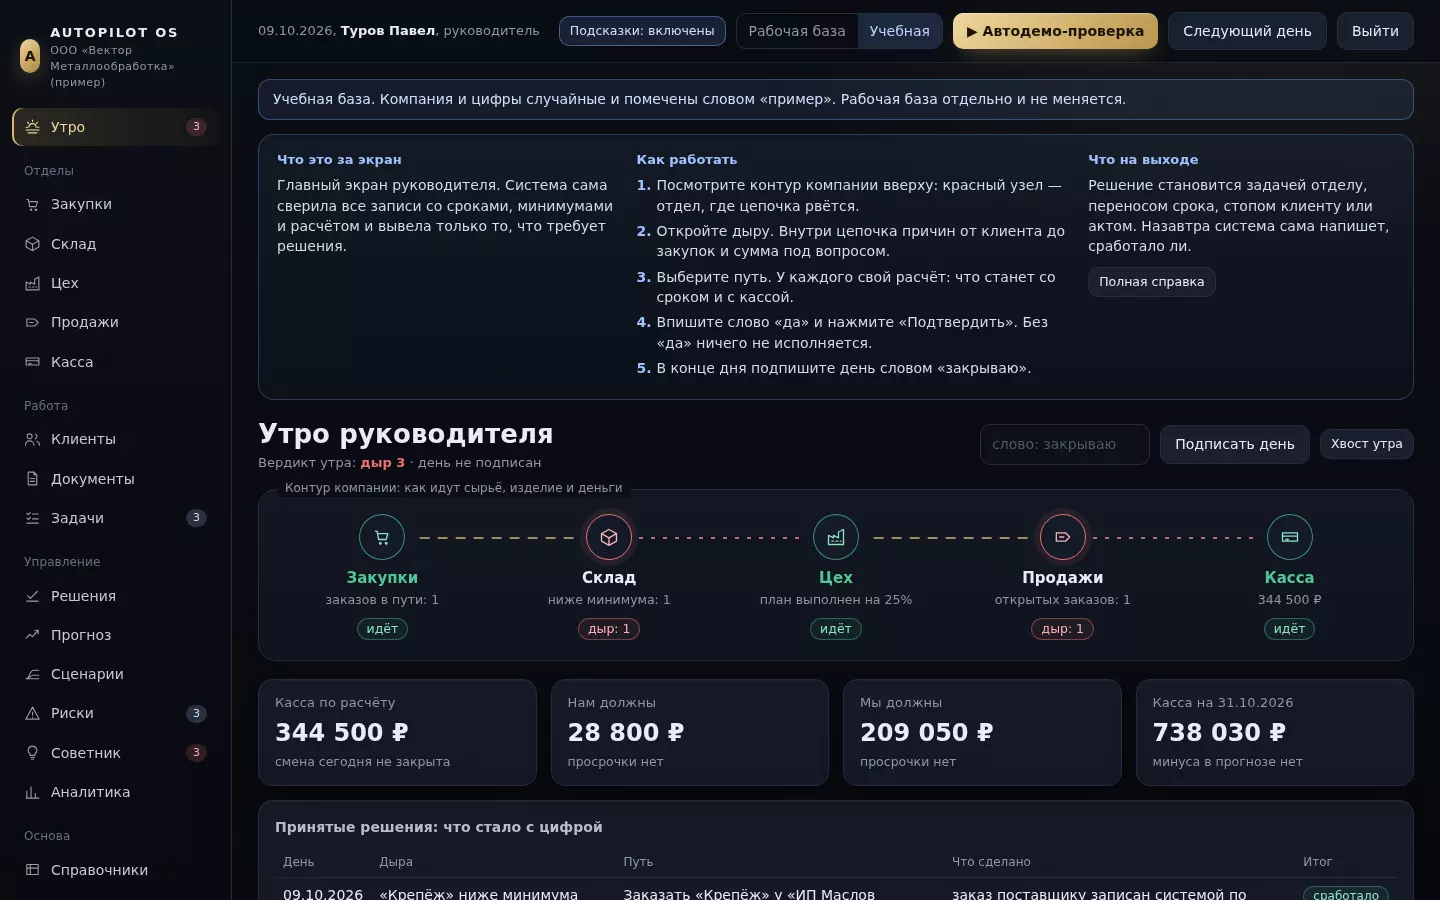Click the Документы sidebar label

point(93,479)
